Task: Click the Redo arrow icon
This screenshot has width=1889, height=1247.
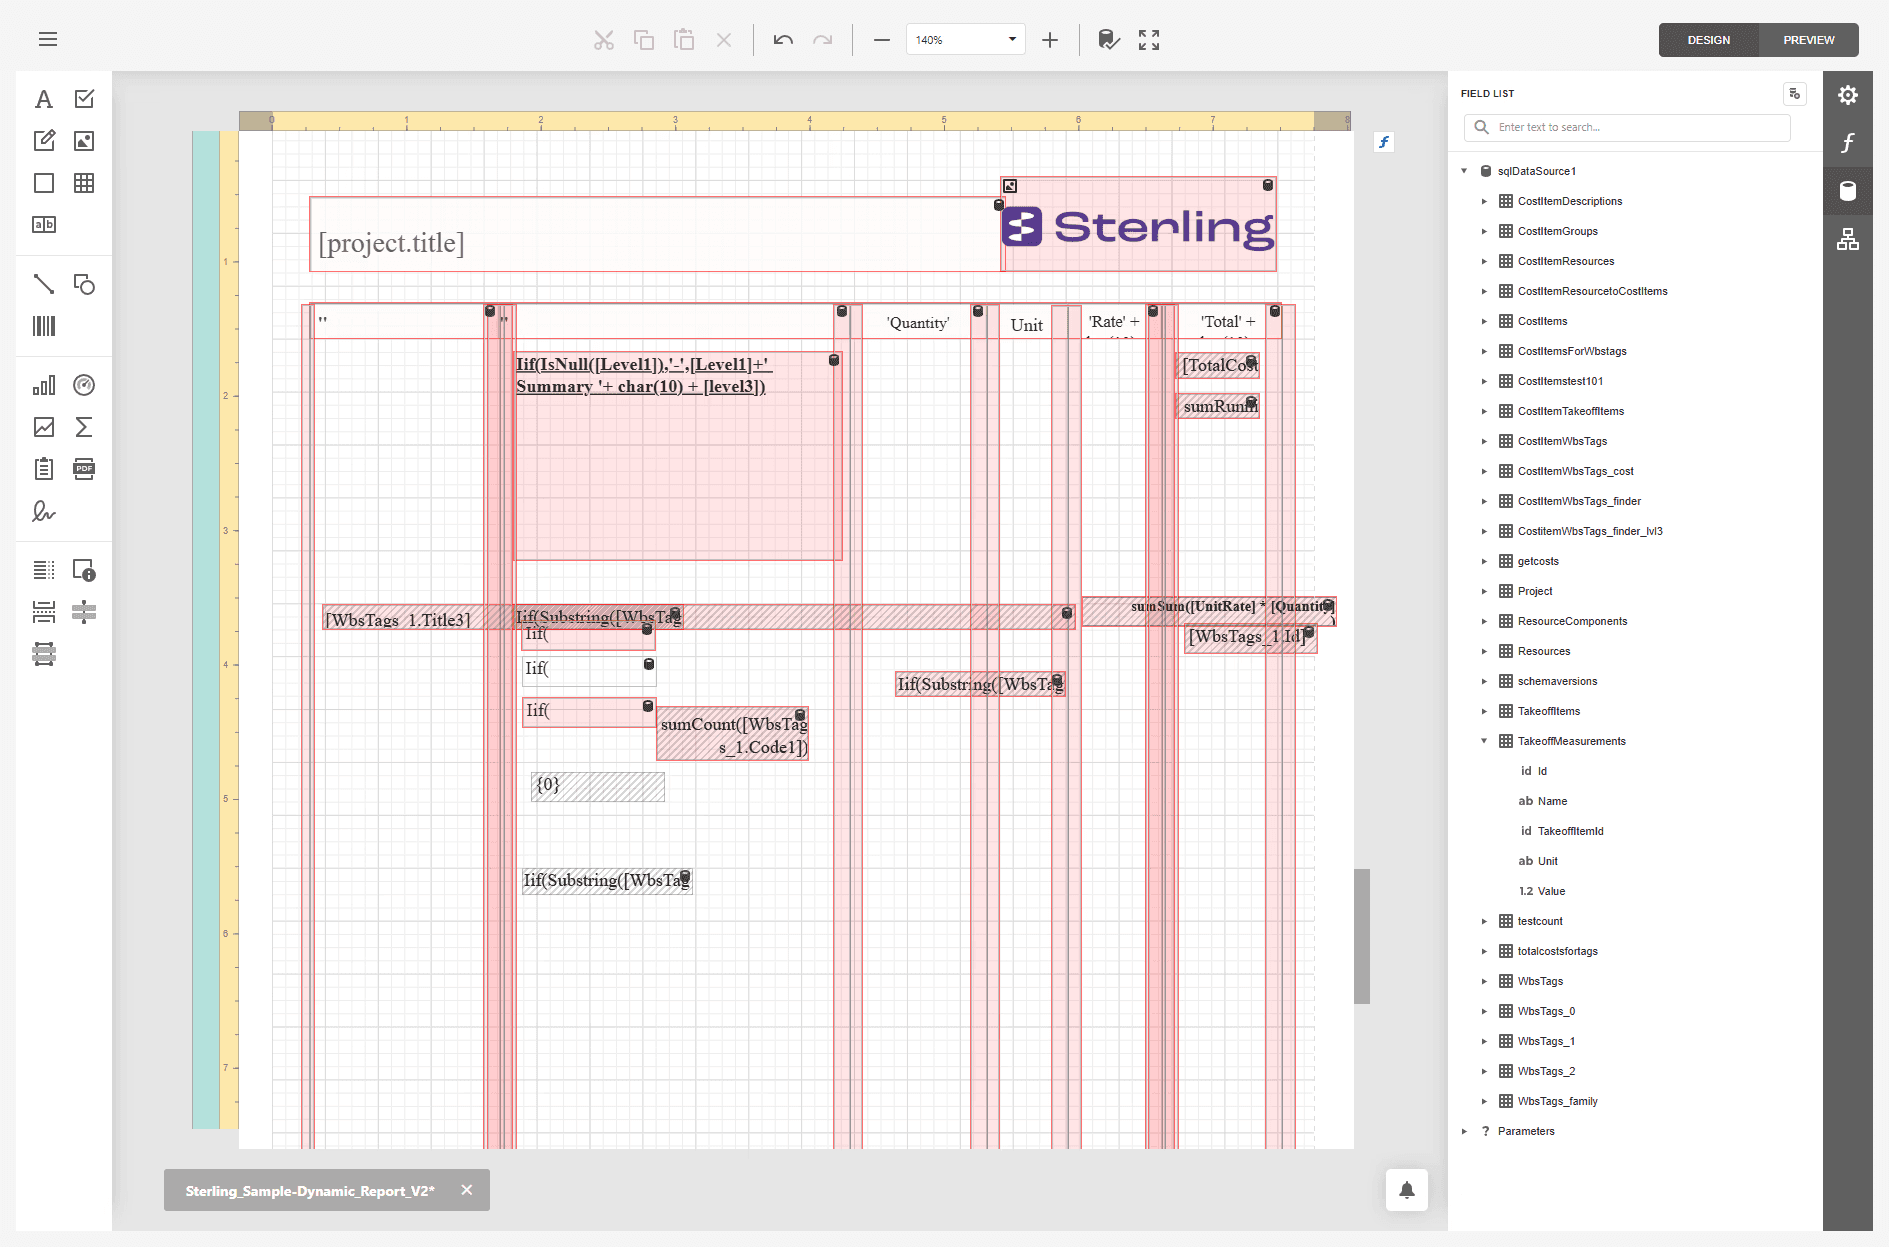Action: 823,40
